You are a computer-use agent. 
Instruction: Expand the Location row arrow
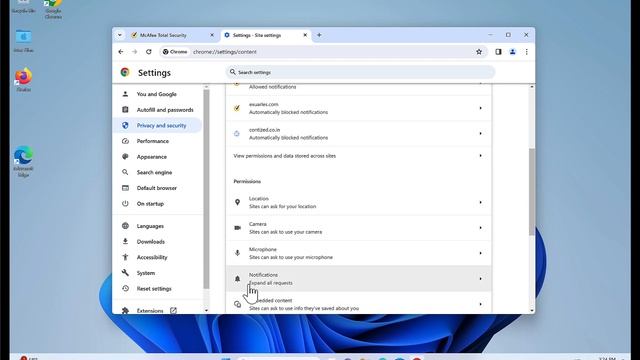pyautogui.click(x=480, y=202)
